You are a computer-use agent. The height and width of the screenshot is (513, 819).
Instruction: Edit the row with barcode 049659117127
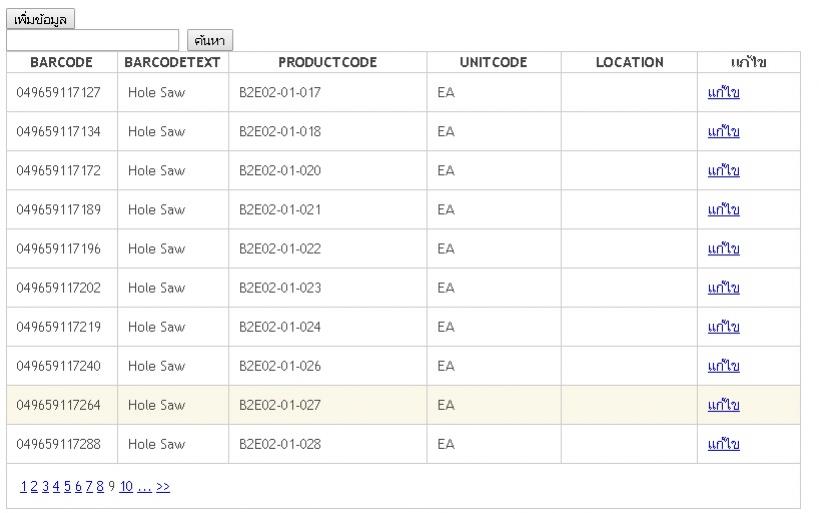point(723,93)
